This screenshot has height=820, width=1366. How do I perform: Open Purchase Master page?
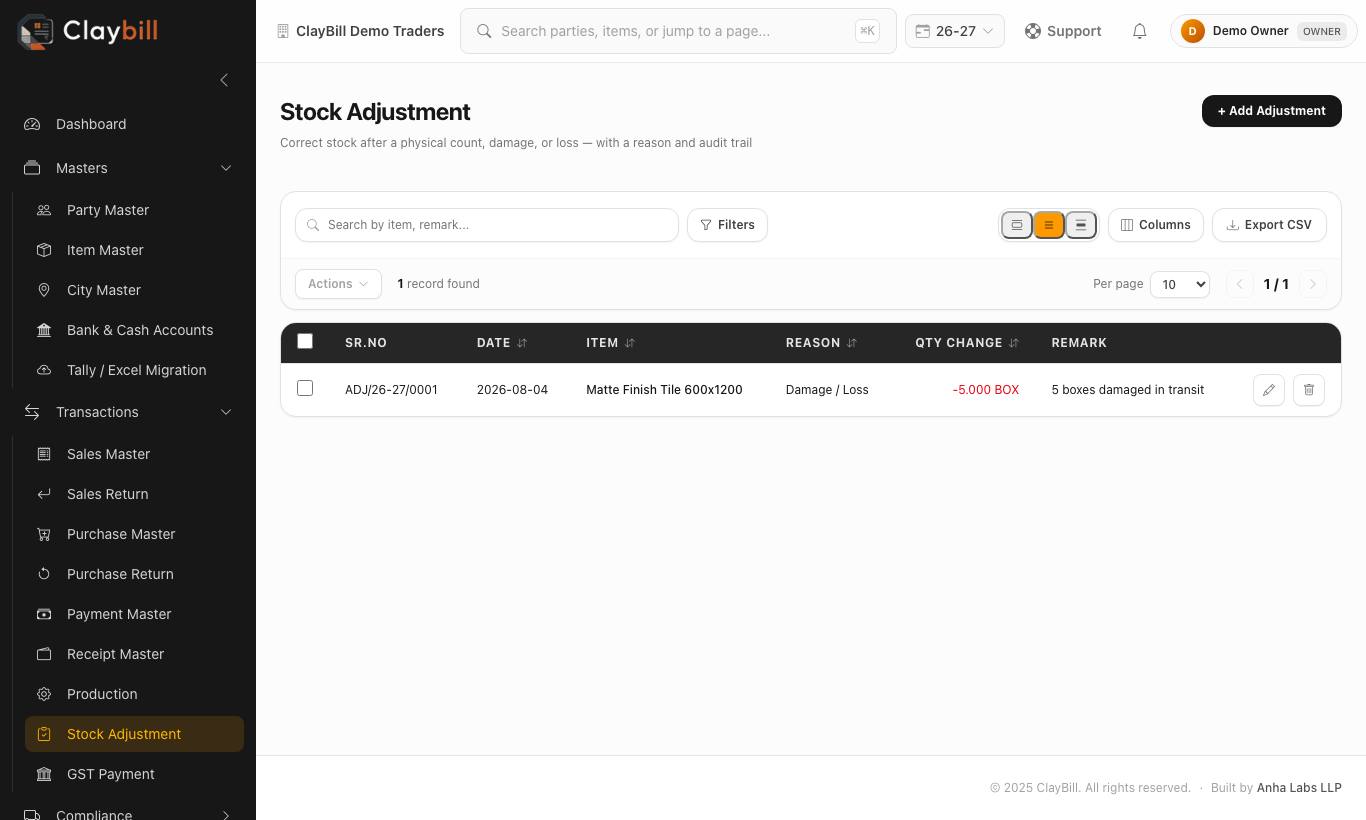pyautogui.click(x=134, y=534)
